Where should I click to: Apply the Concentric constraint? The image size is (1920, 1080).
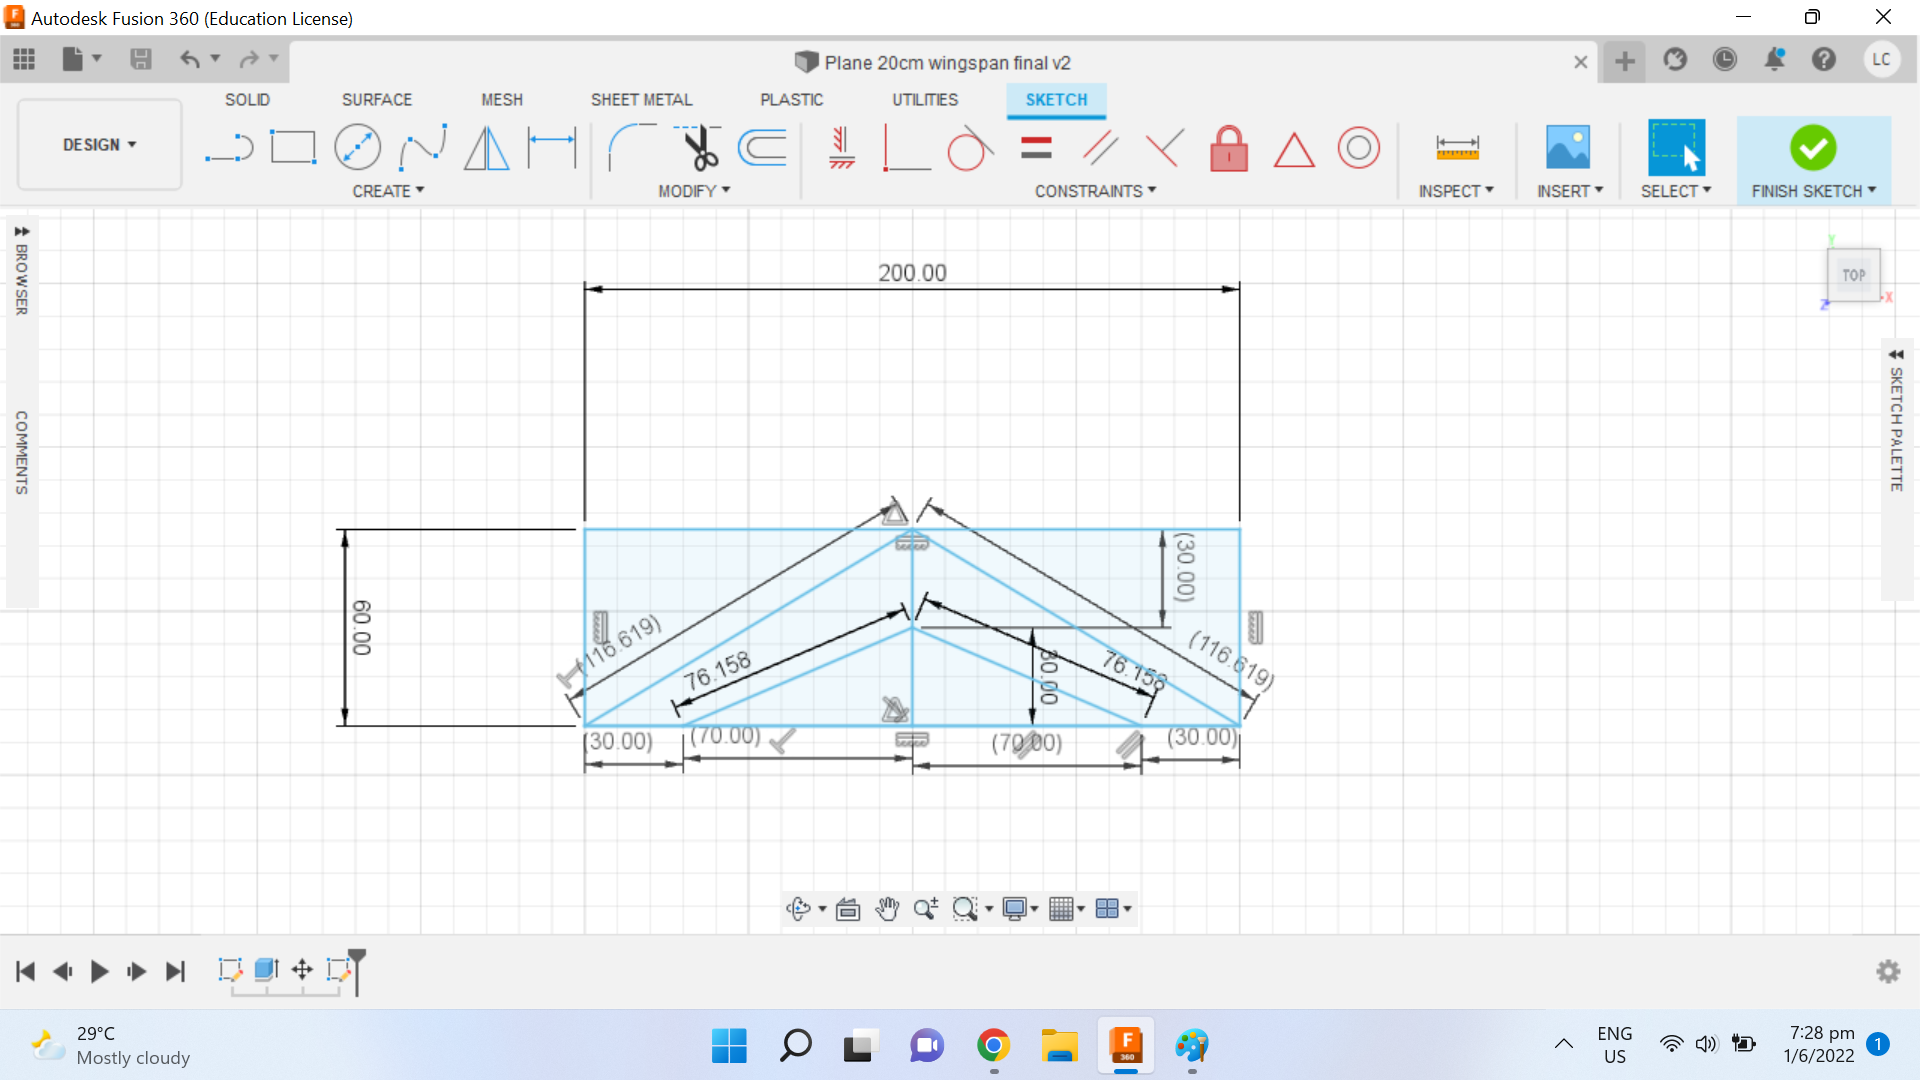click(x=1358, y=148)
